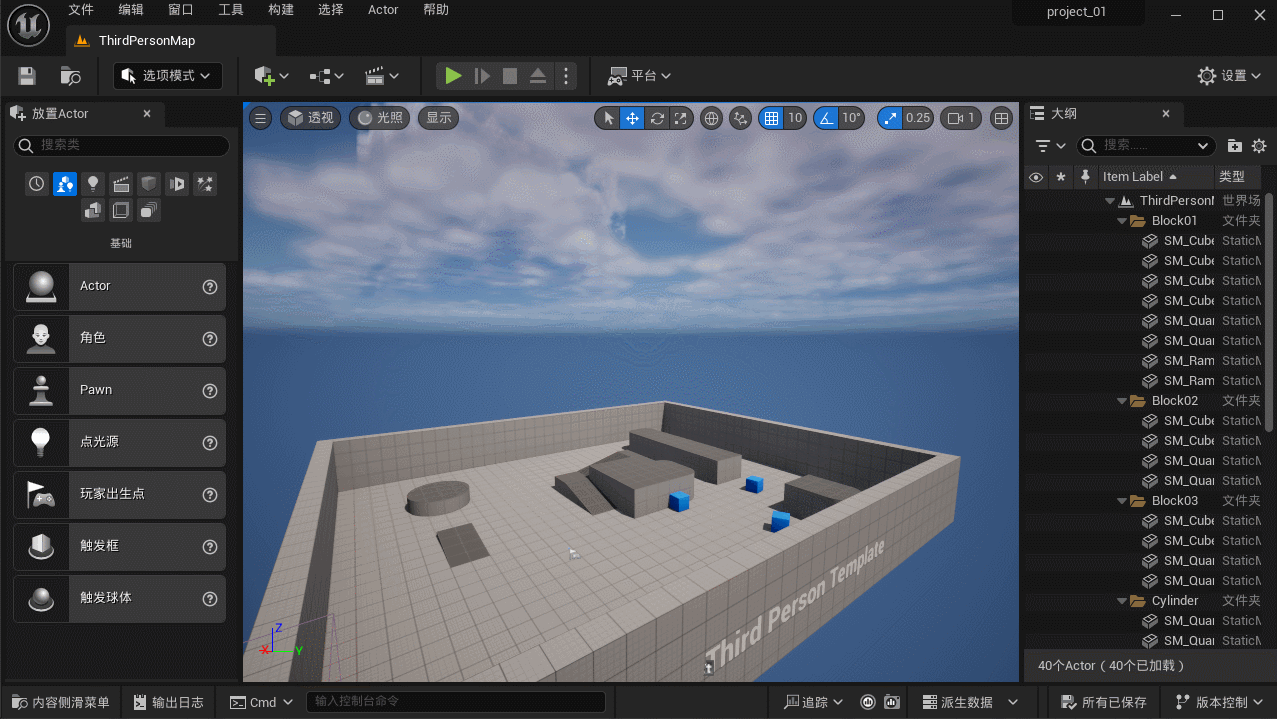Image resolution: width=1277 pixels, height=719 pixels.
Task: Open the Blueprints dropdown in toolbar
Action: (x=326, y=76)
